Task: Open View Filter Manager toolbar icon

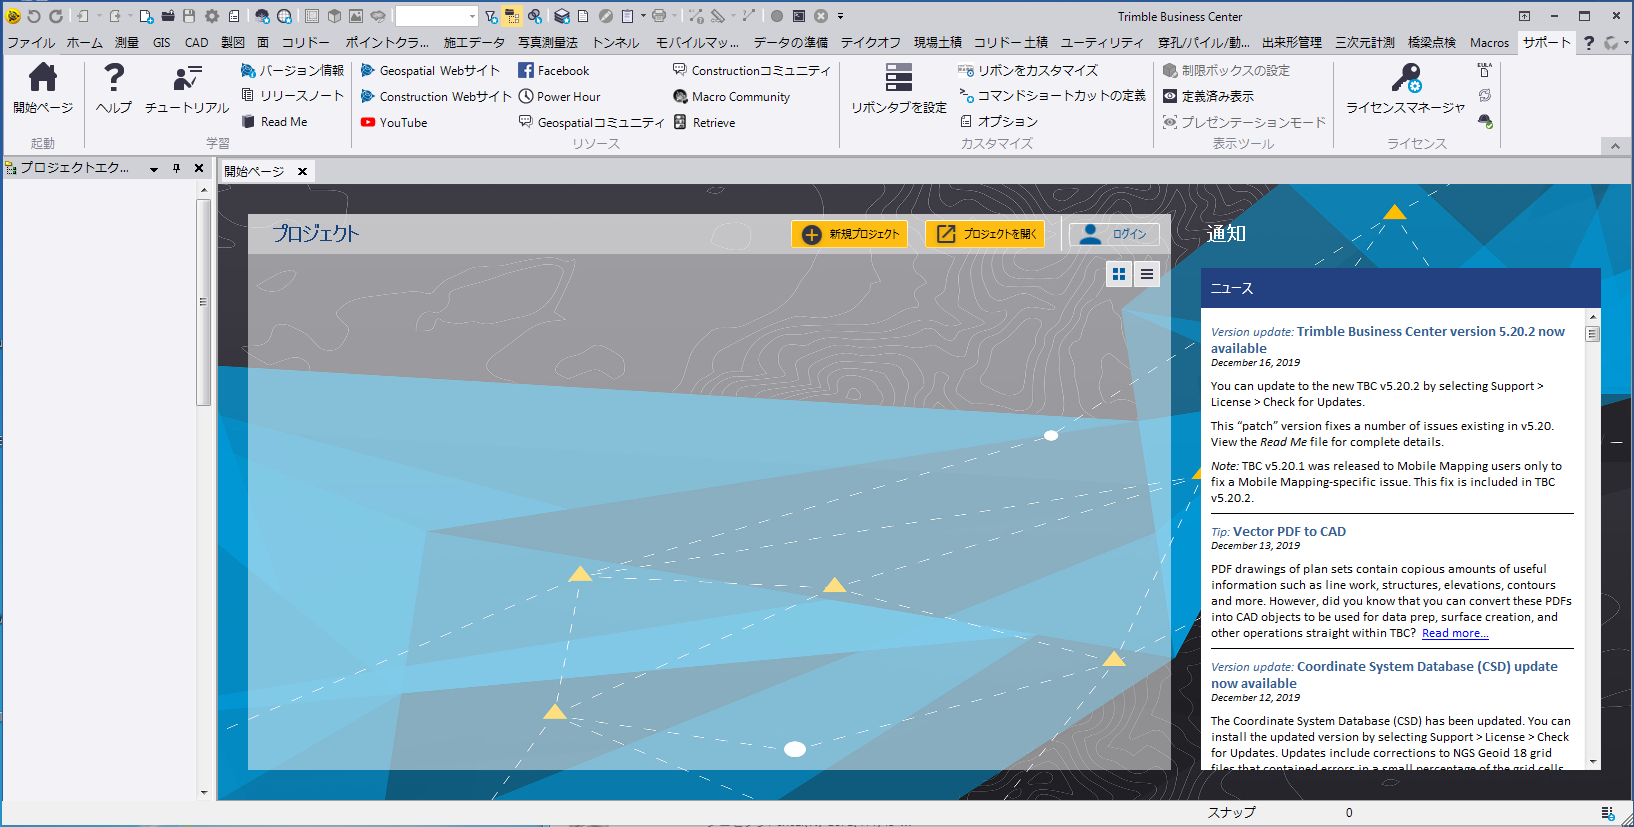Action: click(491, 16)
